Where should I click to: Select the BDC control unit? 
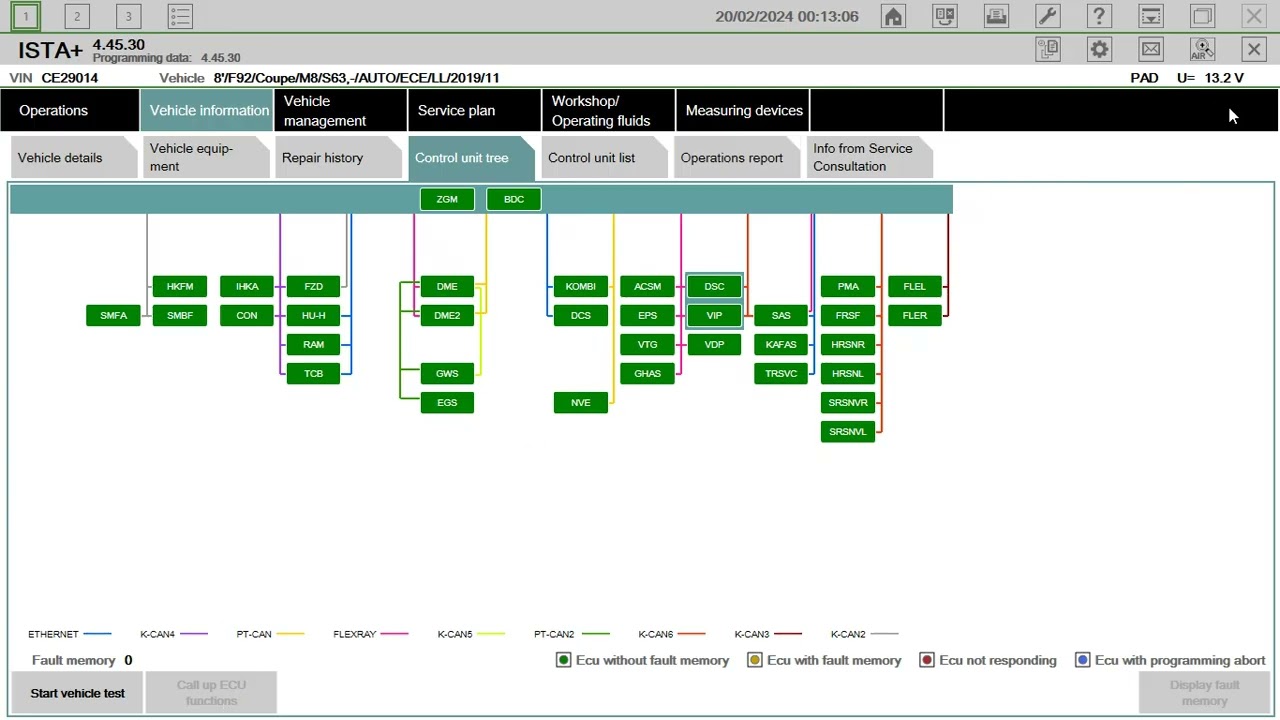(514, 199)
